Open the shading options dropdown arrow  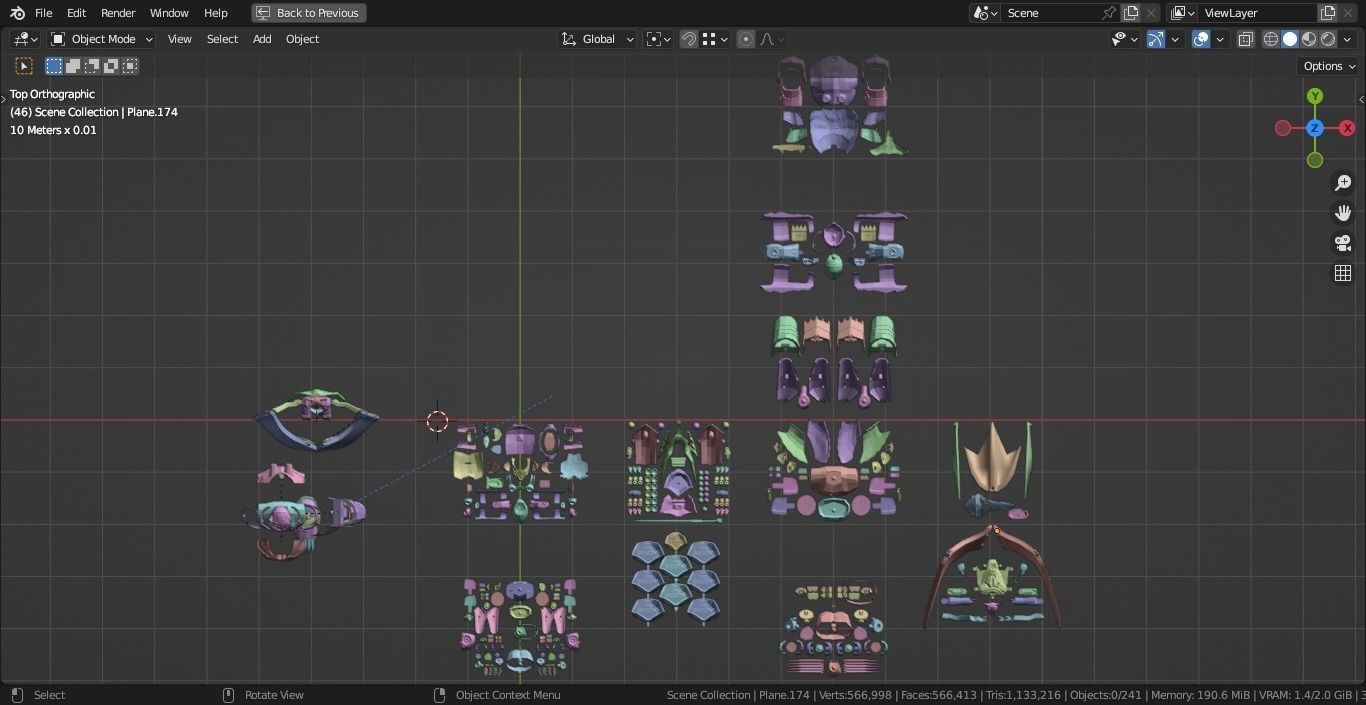pyautogui.click(x=1348, y=39)
